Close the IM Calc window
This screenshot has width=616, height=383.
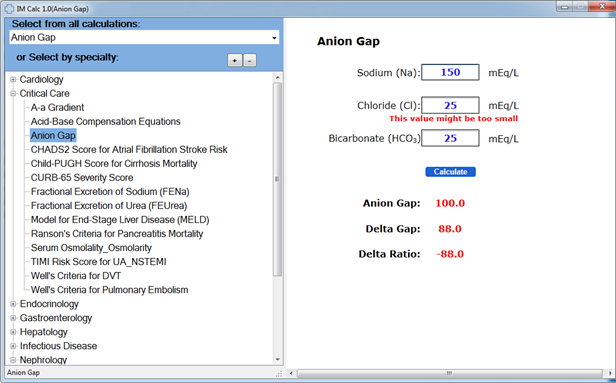click(601, 6)
